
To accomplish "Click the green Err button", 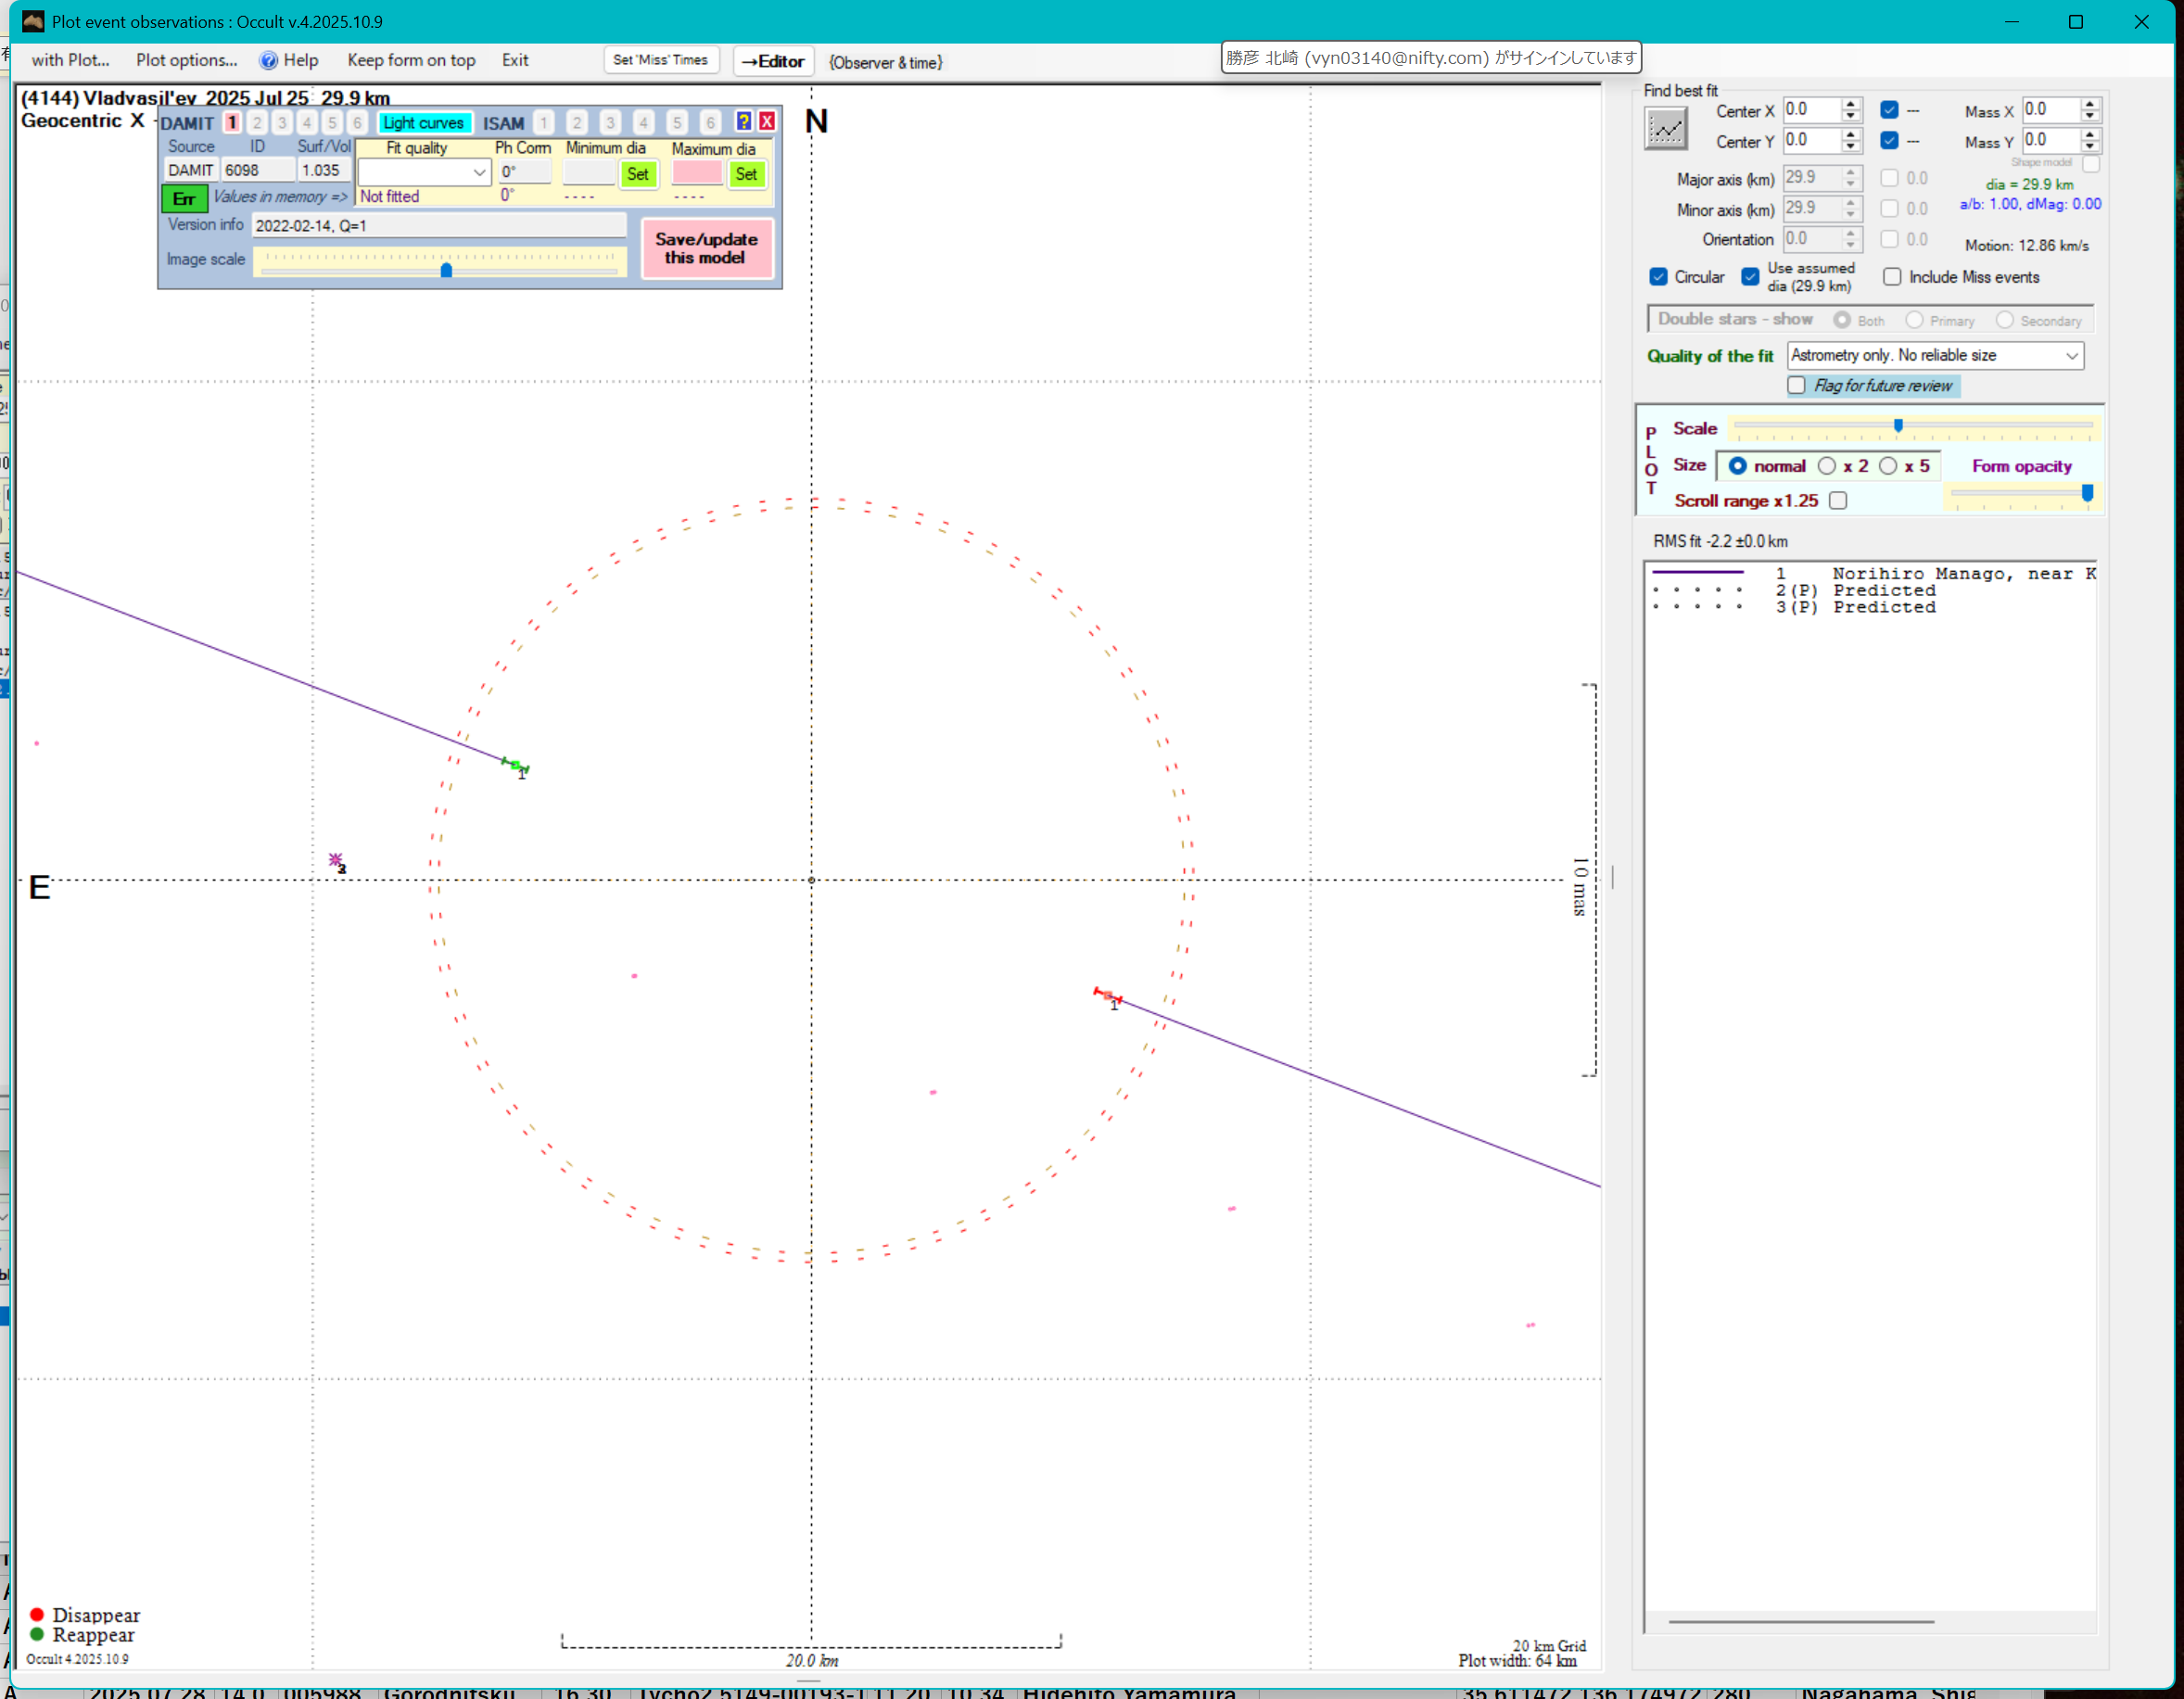I will (184, 198).
